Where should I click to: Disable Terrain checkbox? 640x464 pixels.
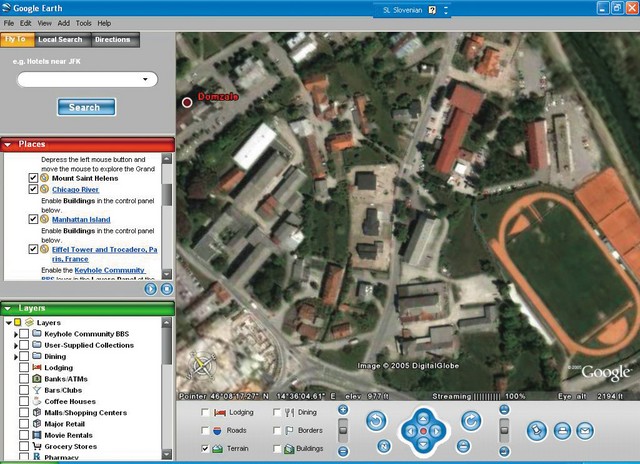point(205,448)
